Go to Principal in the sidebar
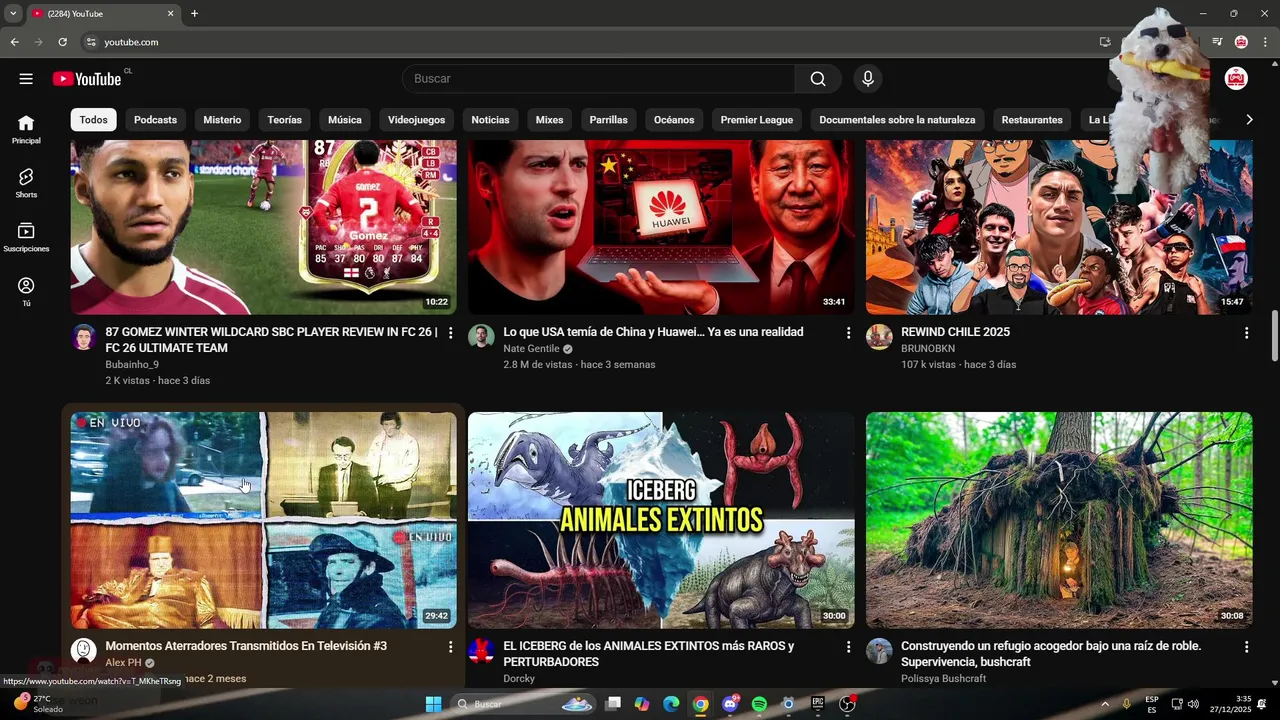 click(x=26, y=129)
